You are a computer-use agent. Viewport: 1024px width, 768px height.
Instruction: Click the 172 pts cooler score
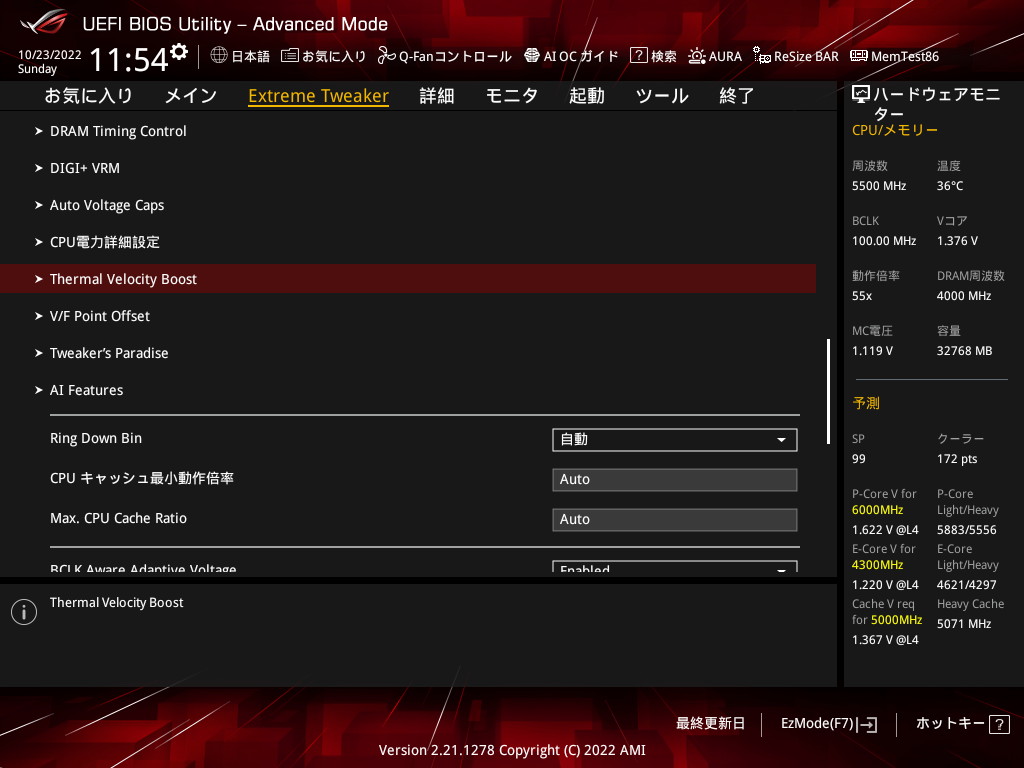point(957,459)
